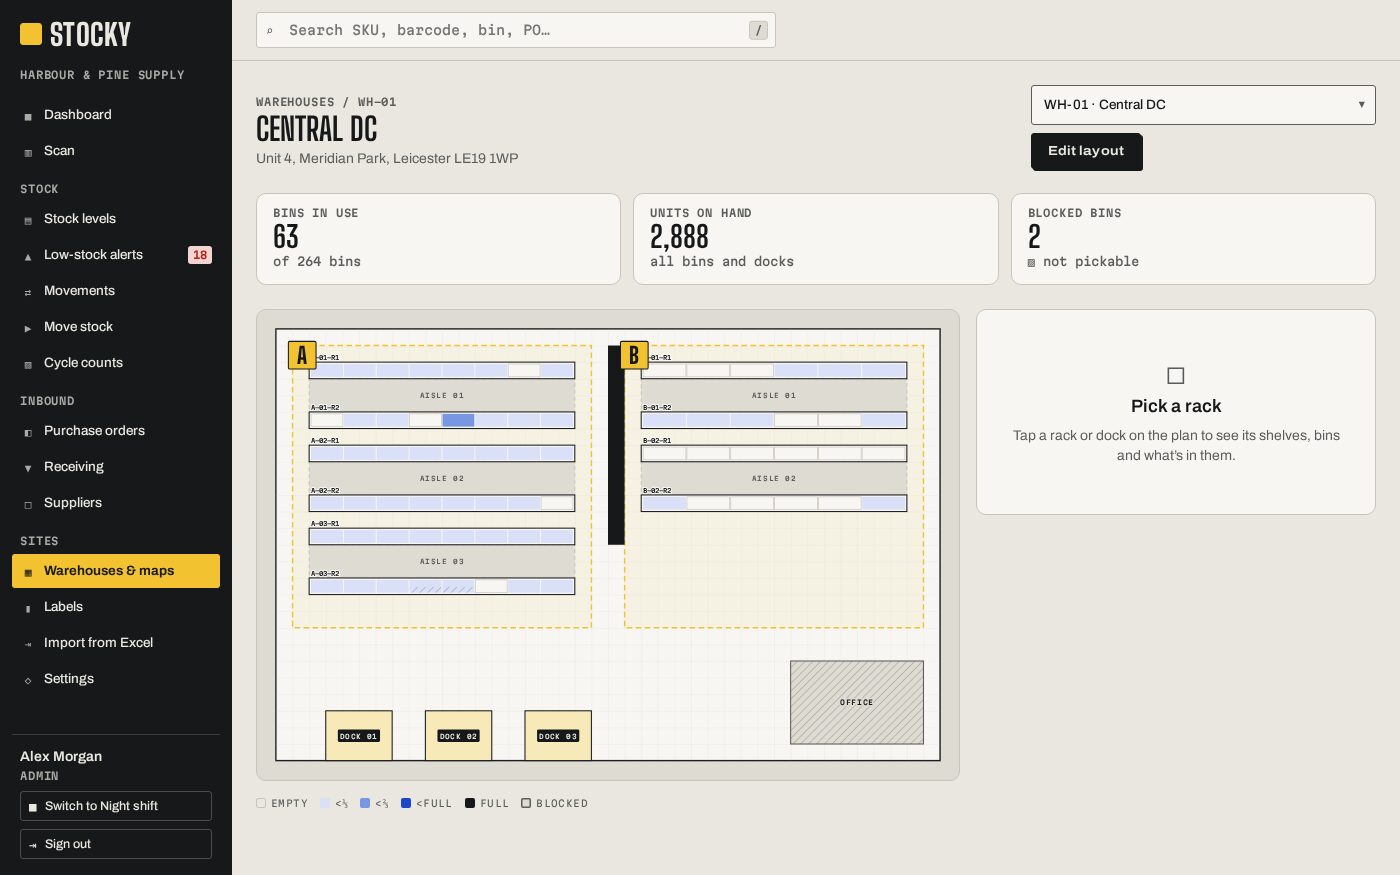Click the 18 low-stock alerts badge

tap(200, 255)
